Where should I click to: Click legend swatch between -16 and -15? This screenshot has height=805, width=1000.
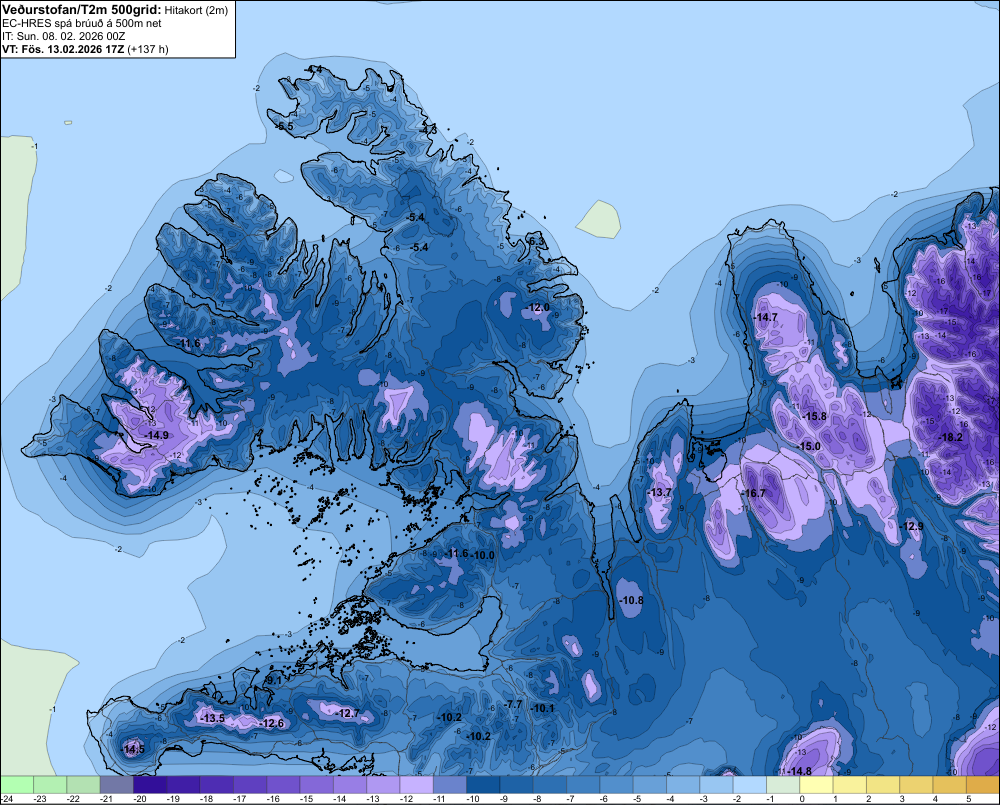click(283, 785)
